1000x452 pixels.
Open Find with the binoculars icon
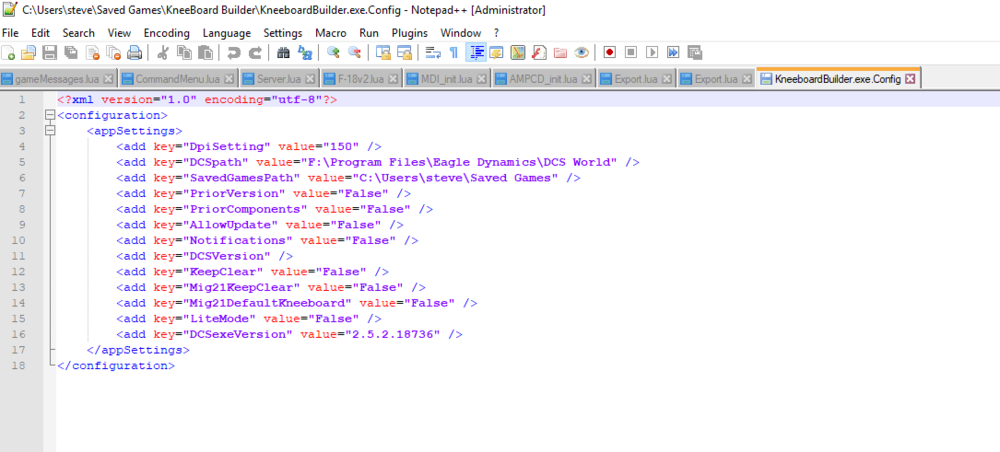[283, 53]
